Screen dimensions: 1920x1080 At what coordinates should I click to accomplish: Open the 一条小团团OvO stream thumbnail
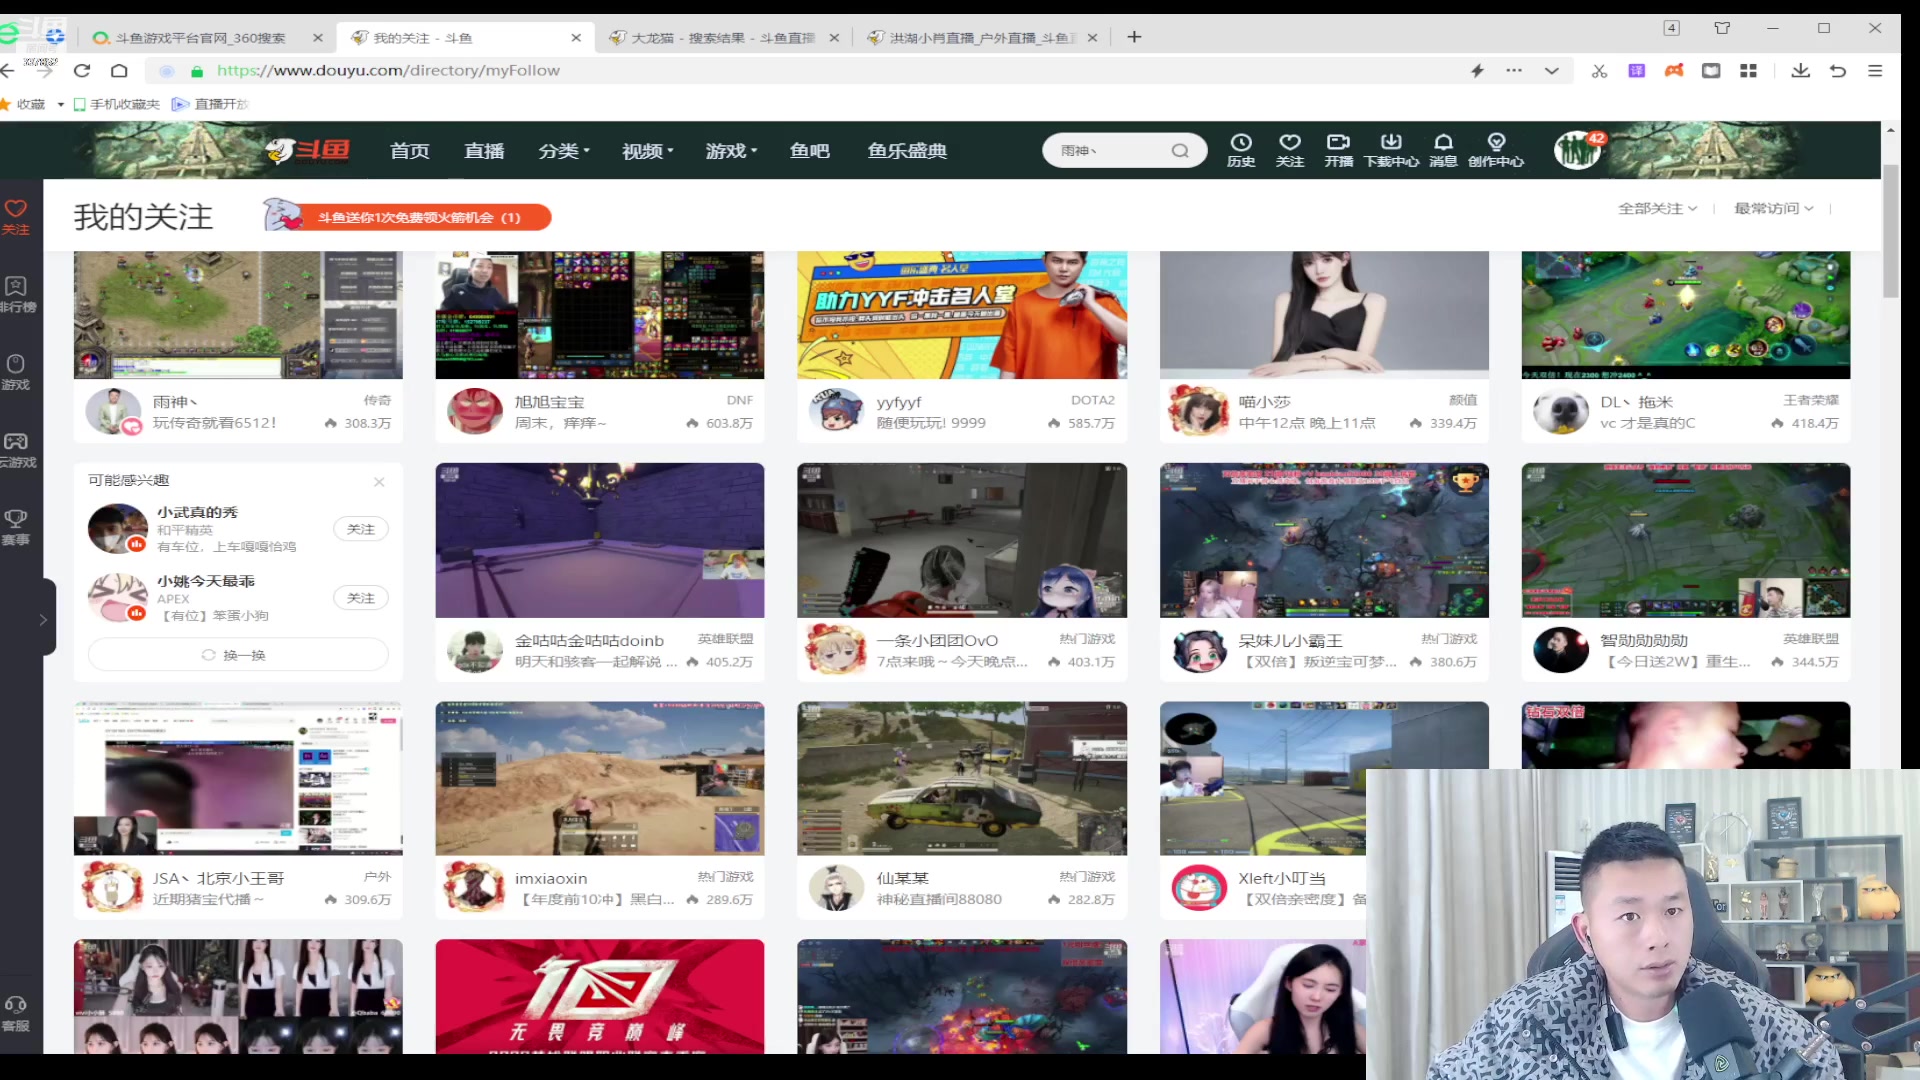tap(962, 540)
